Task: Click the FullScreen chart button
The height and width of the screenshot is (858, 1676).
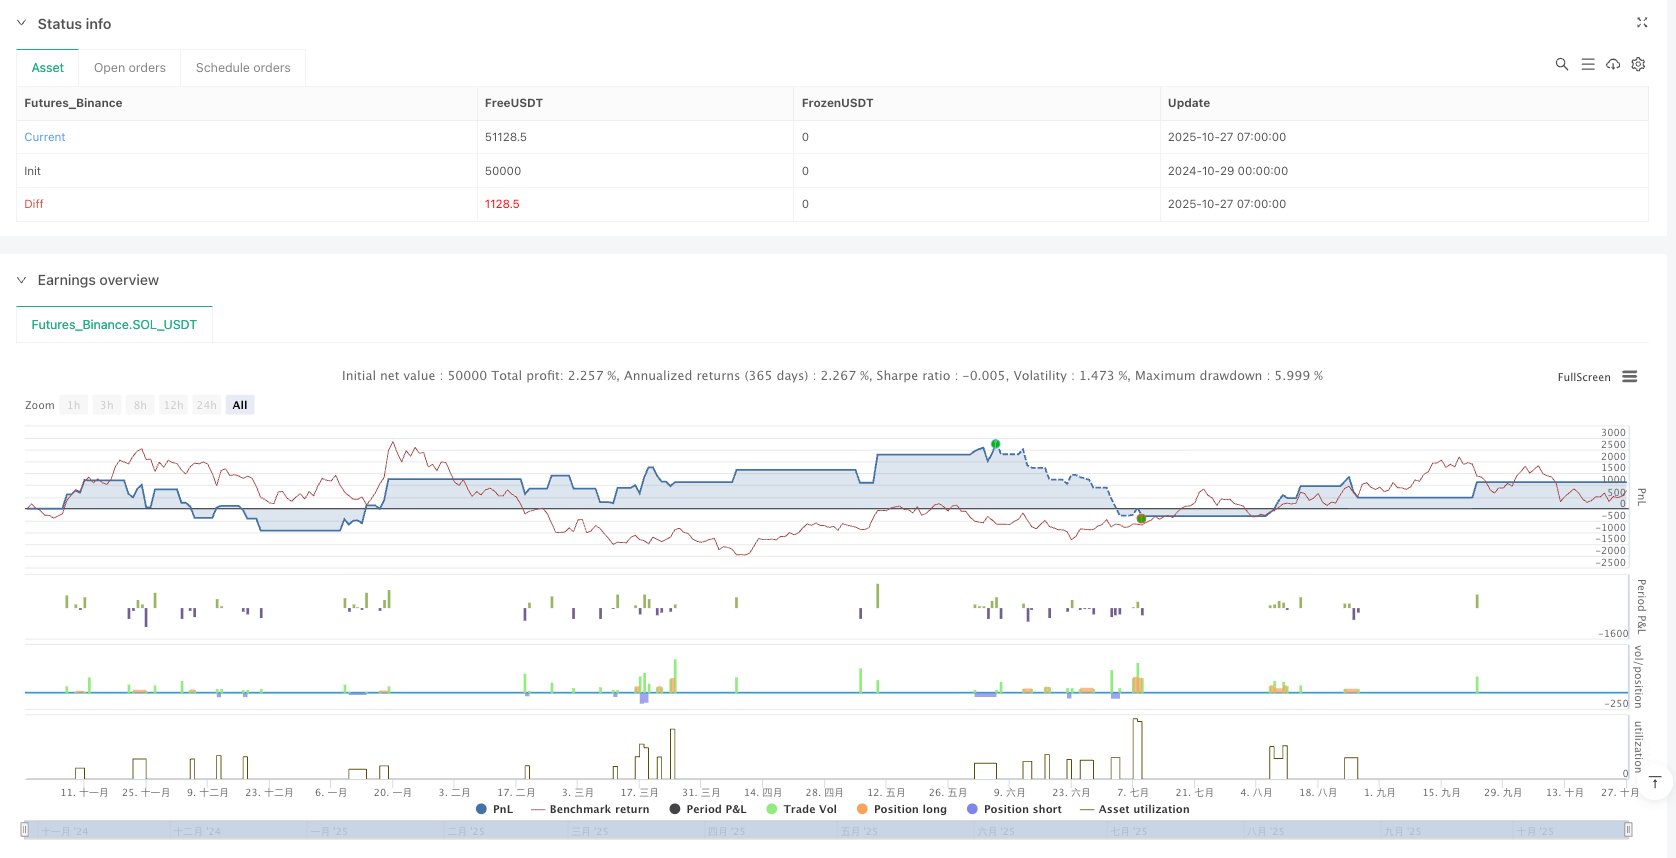Action: [x=1583, y=377]
